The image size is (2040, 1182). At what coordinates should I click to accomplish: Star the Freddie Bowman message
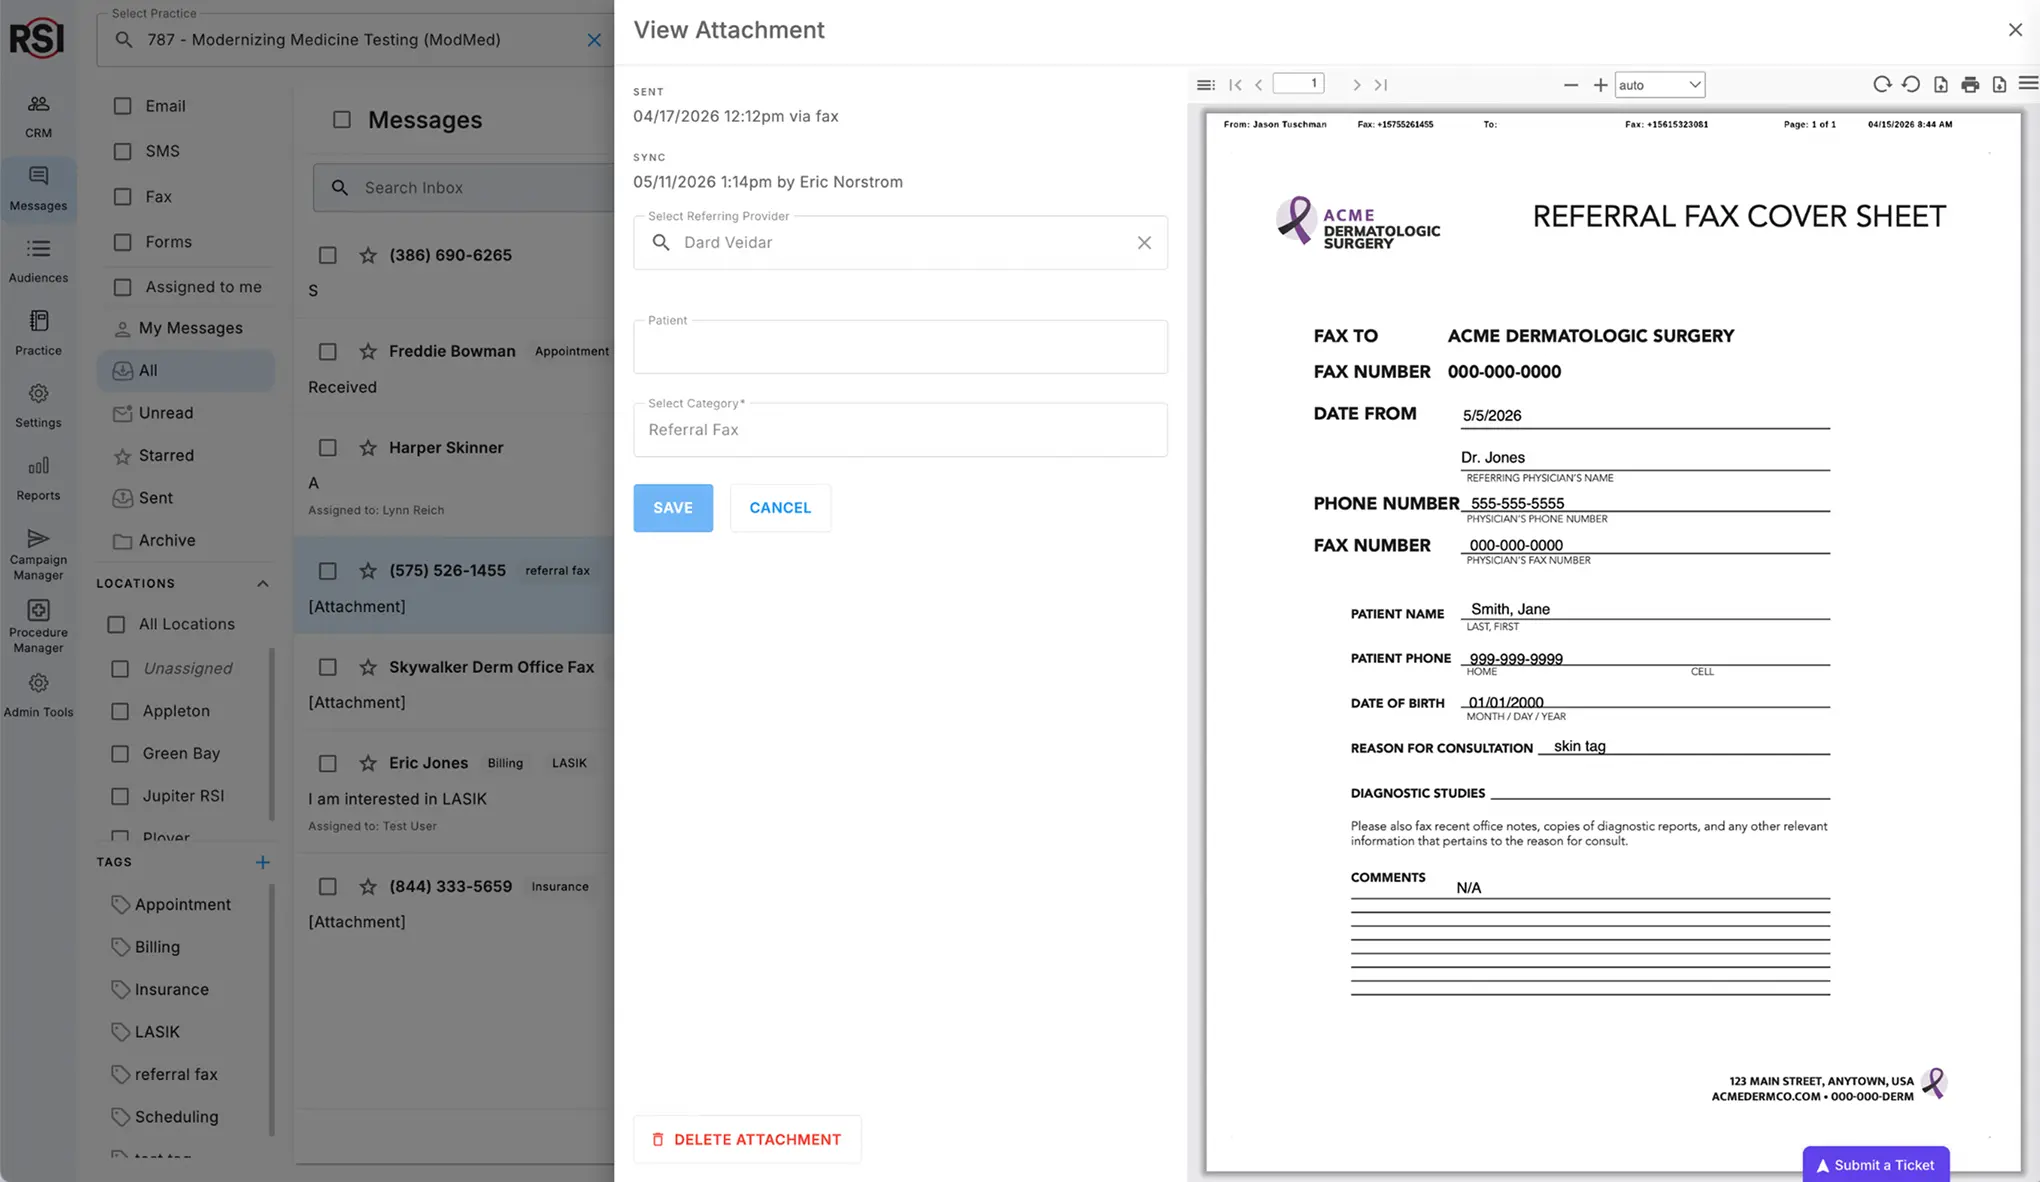pyautogui.click(x=368, y=351)
